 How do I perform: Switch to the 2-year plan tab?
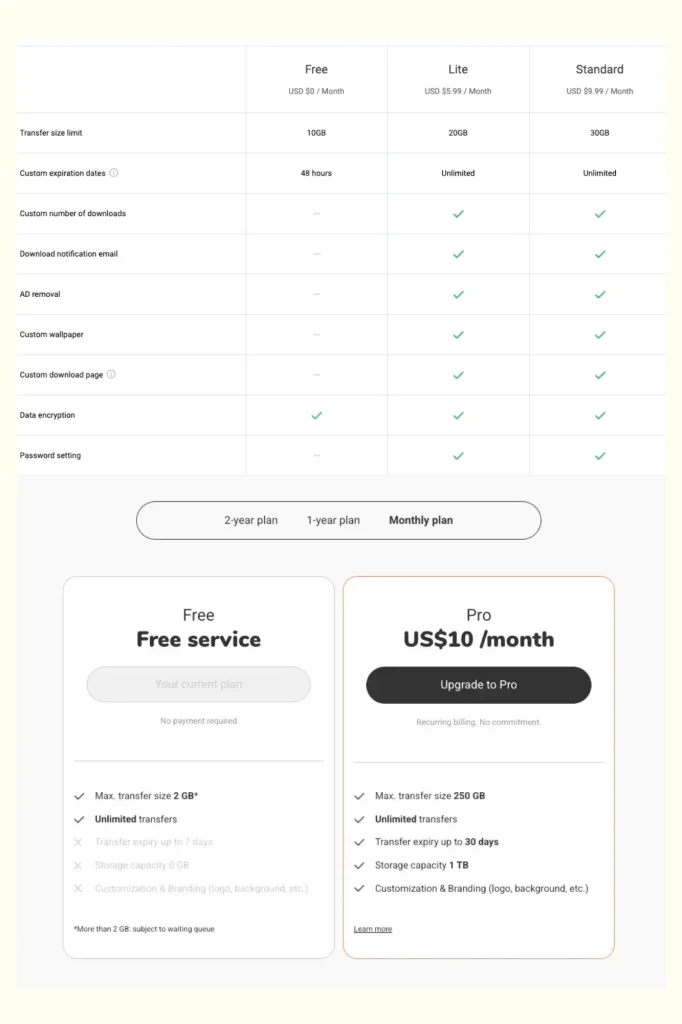pos(250,520)
